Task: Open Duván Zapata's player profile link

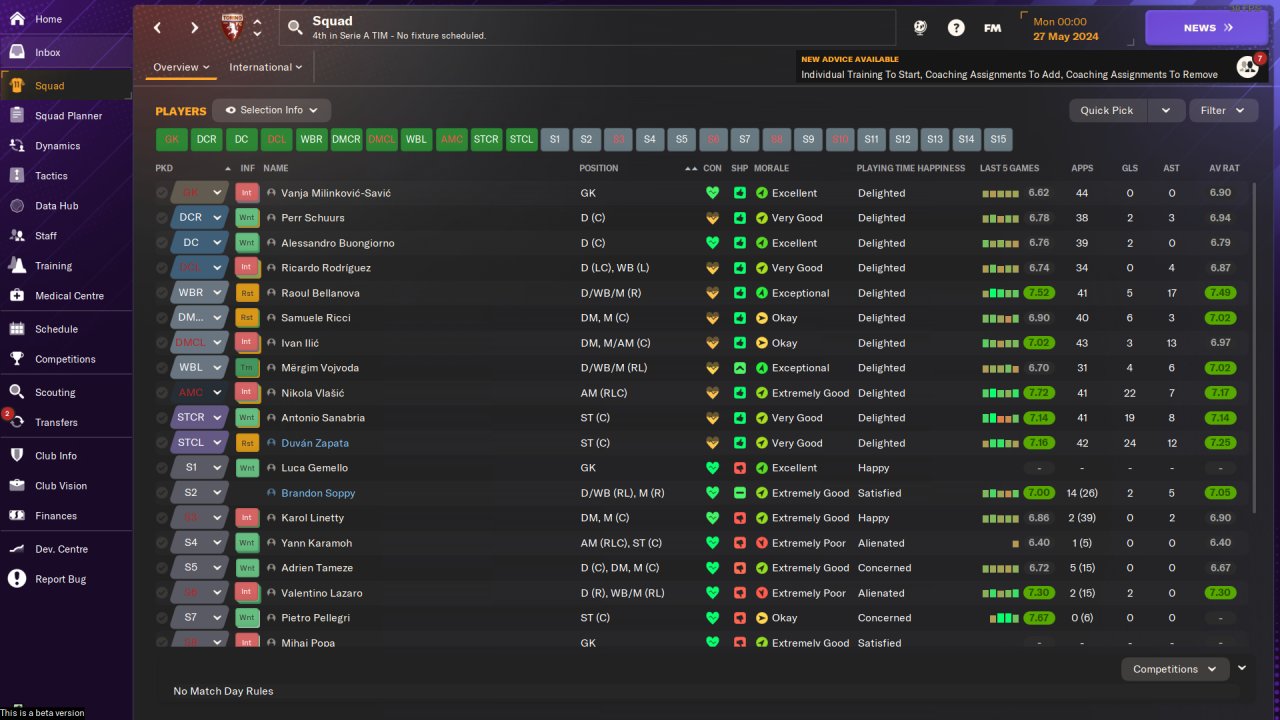Action: pyautogui.click(x=315, y=443)
